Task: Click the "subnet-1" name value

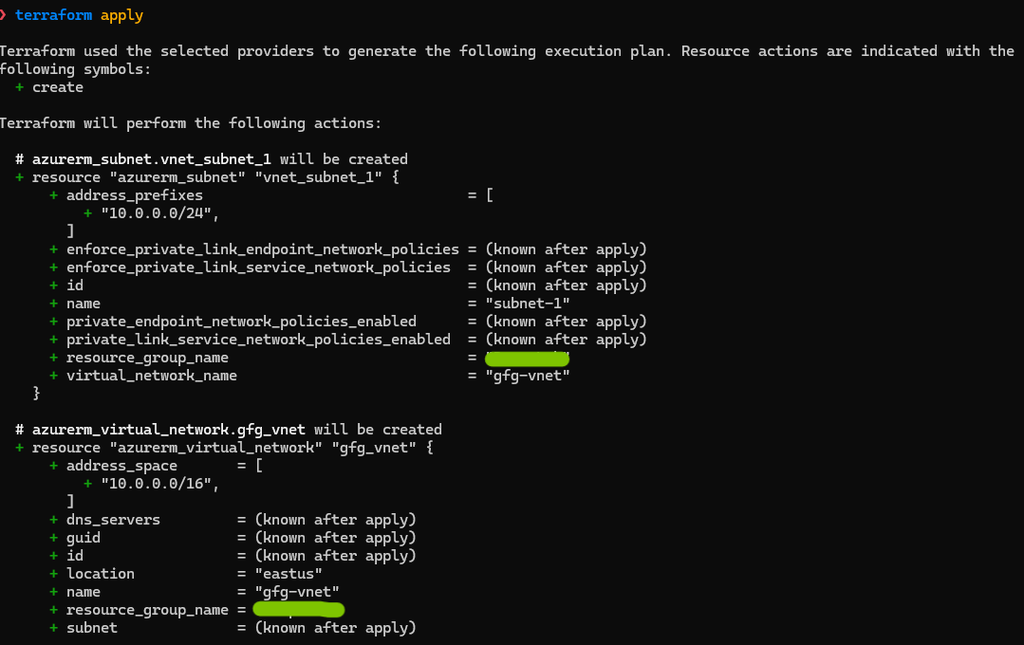Action: coord(527,303)
